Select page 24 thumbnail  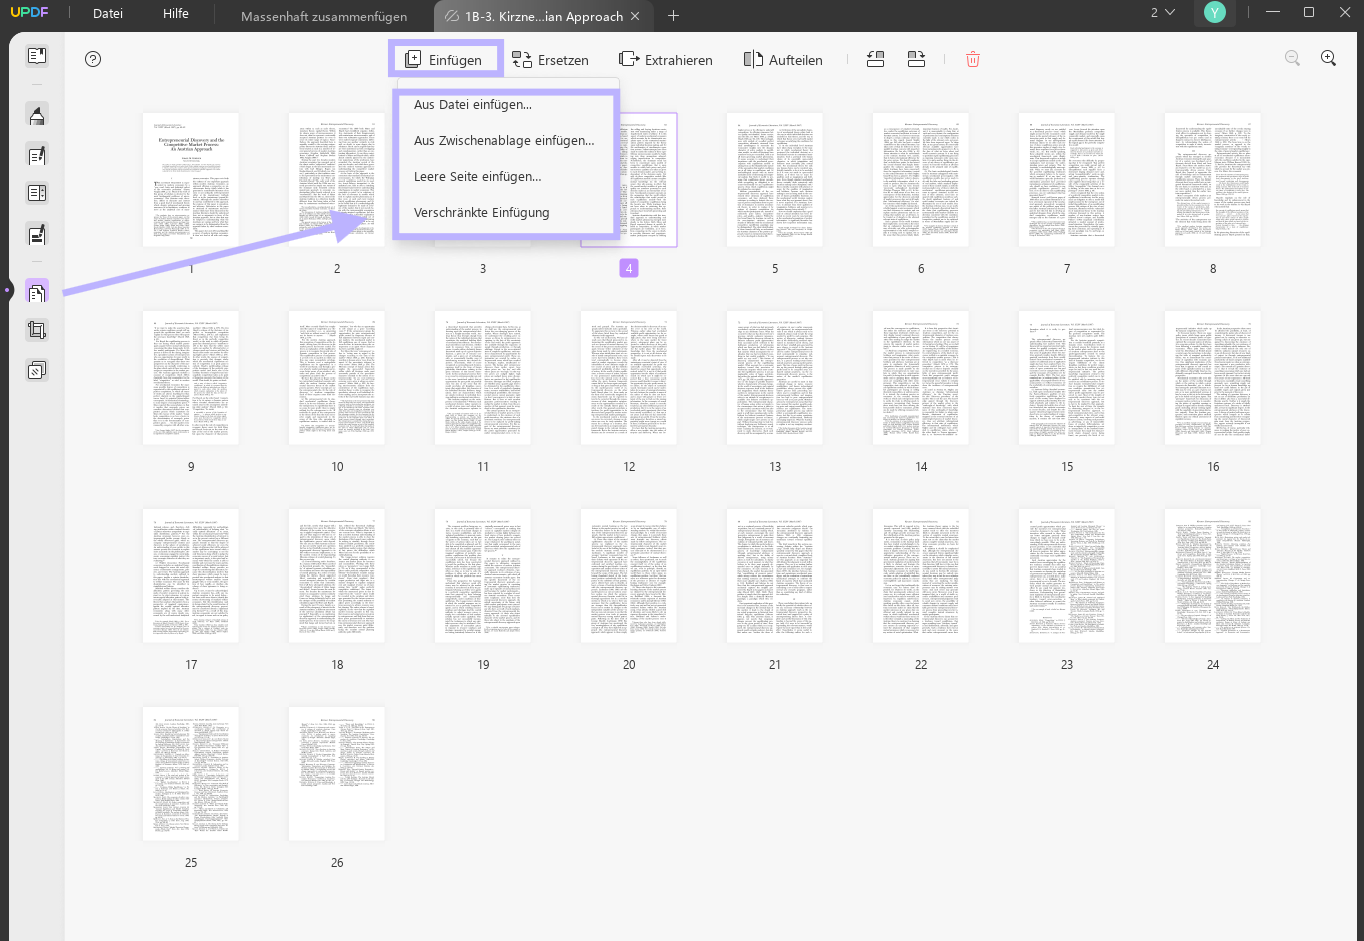click(1213, 575)
